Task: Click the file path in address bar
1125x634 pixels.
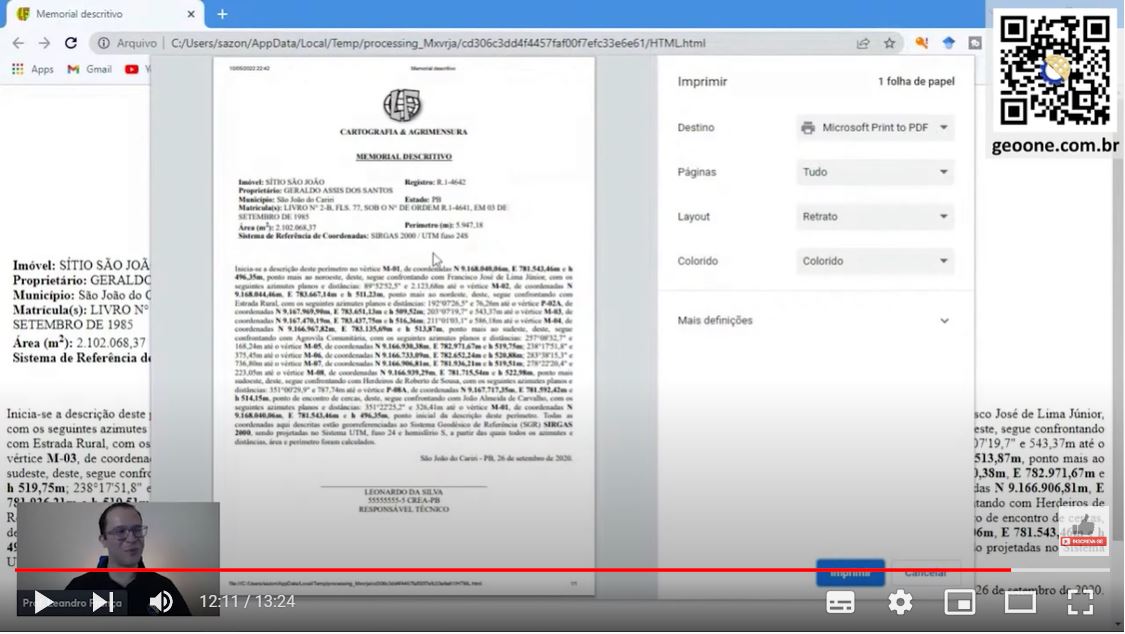Action: [x=438, y=43]
